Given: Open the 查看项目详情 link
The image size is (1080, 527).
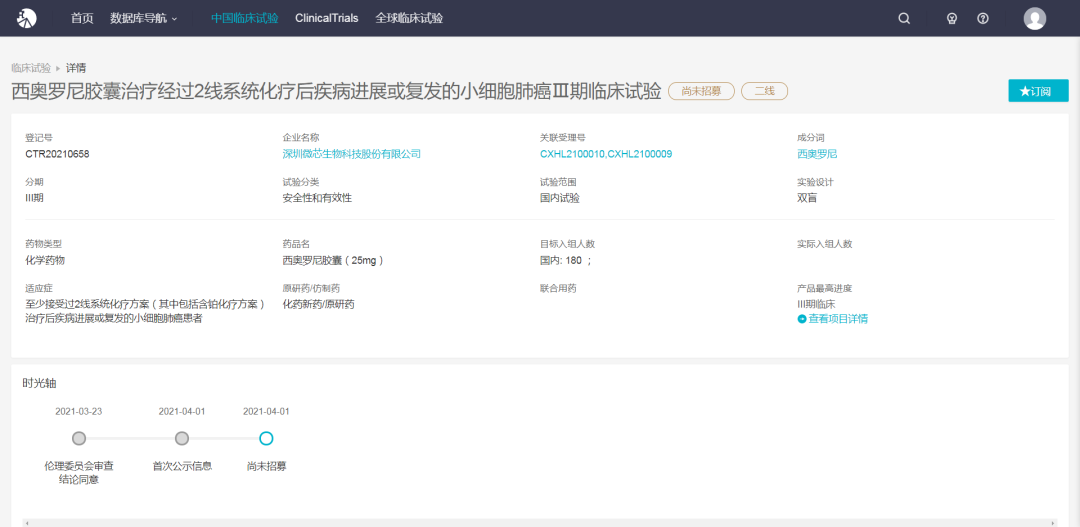Looking at the screenshot, I should coord(838,319).
